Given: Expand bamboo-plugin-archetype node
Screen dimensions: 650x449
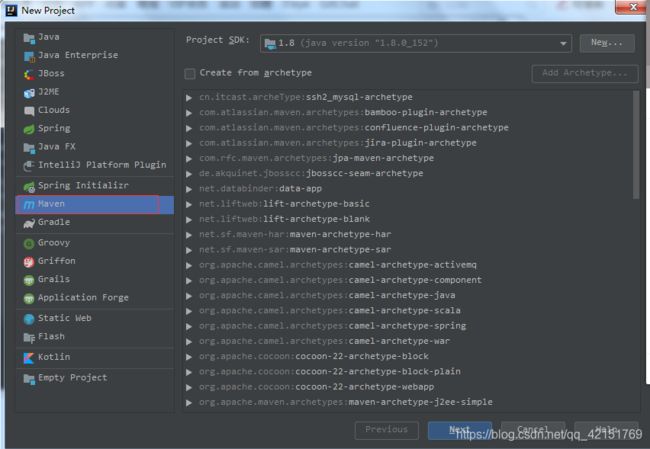Looking at the screenshot, I should [189, 113].
